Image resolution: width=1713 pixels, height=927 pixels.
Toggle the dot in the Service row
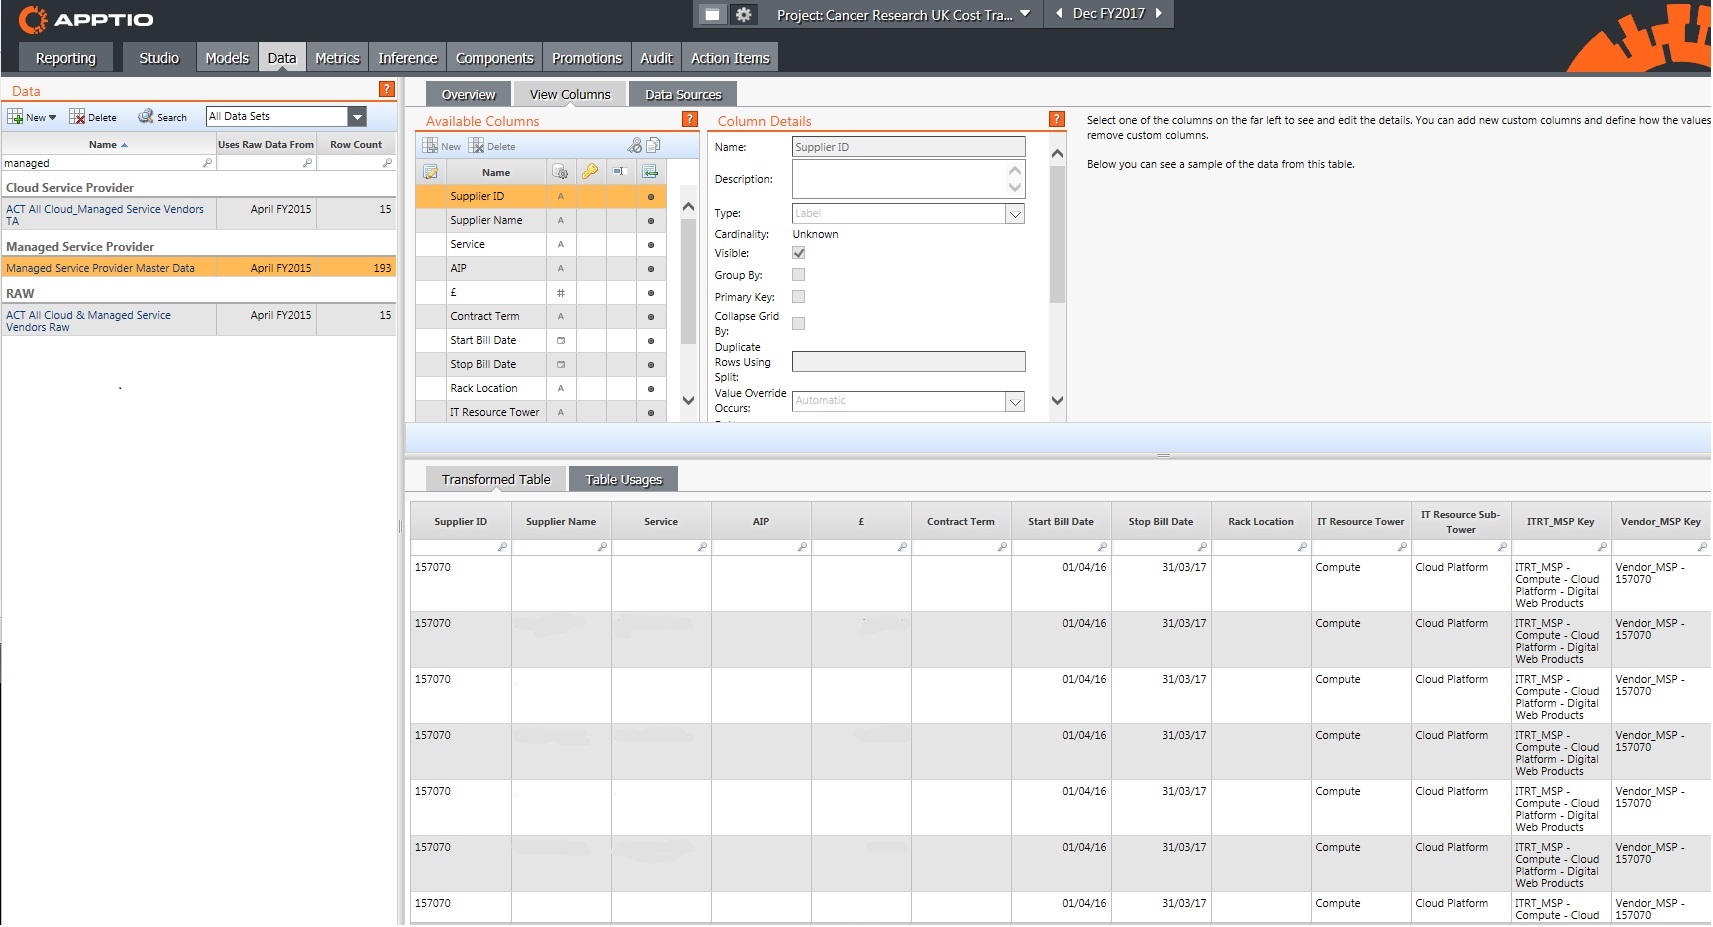[651, 245]
